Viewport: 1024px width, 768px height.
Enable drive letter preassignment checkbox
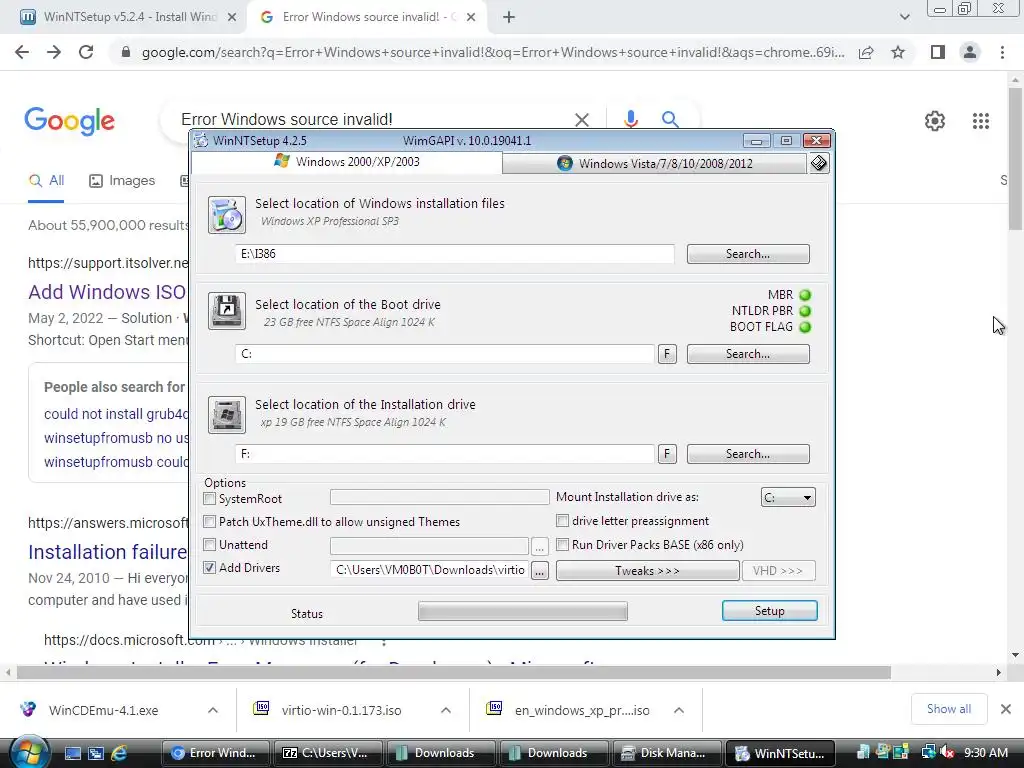pos(562,520)
